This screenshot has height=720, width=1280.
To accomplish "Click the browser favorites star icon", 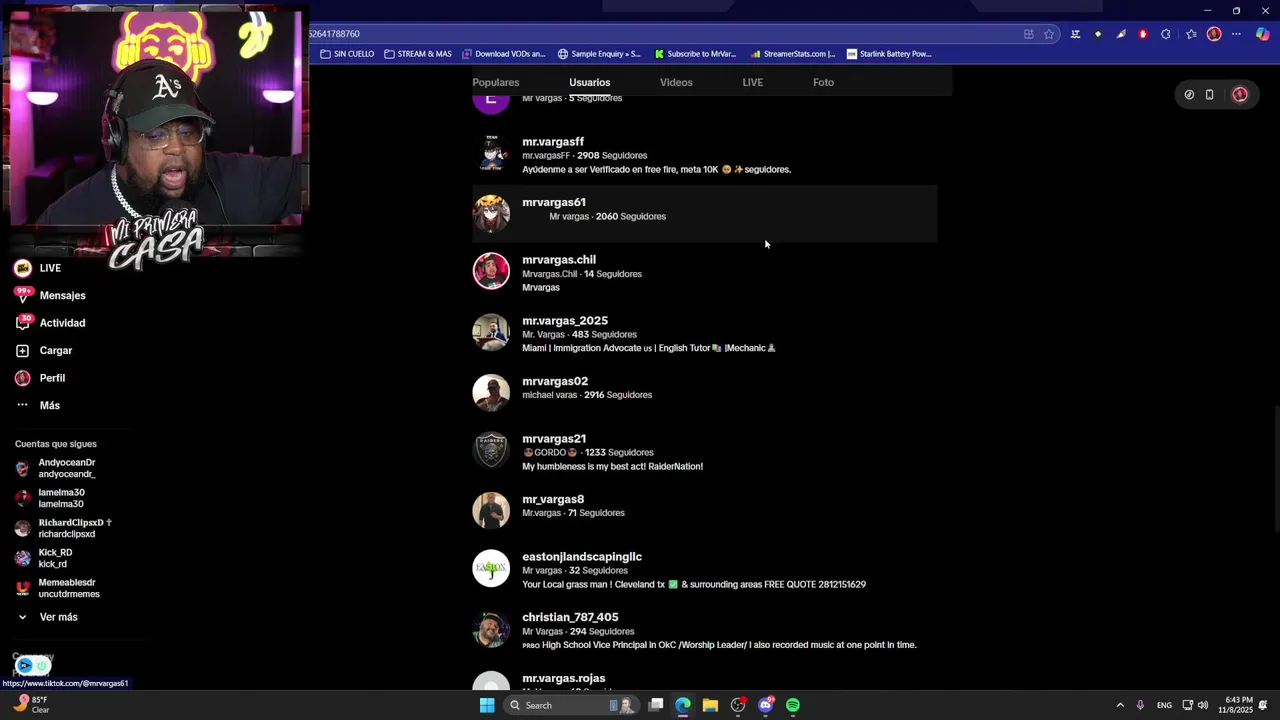I will (x=1049, y=34).
